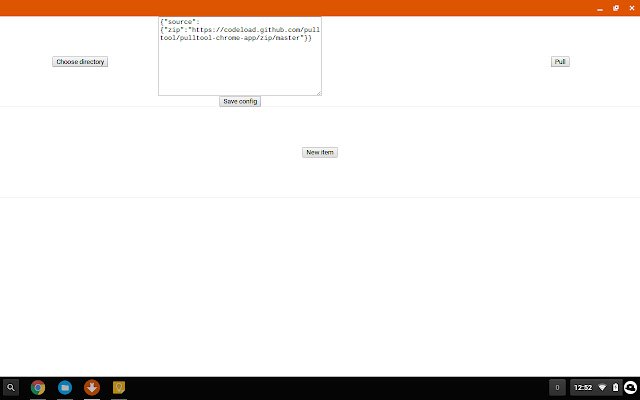The width and height of the screenshot is (640, 400).
Task: Open the yellow Google Keep shelf icon
Action: [x=119, y=387]
